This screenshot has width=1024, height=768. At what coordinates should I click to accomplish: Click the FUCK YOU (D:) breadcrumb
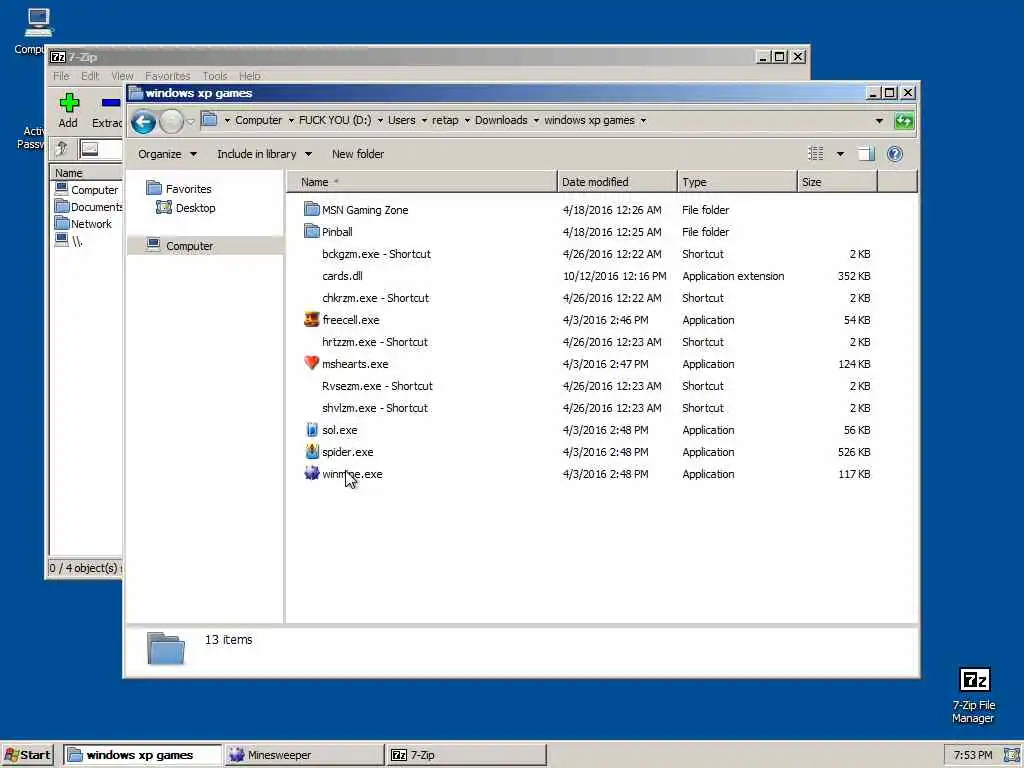[x=335, y=120]
